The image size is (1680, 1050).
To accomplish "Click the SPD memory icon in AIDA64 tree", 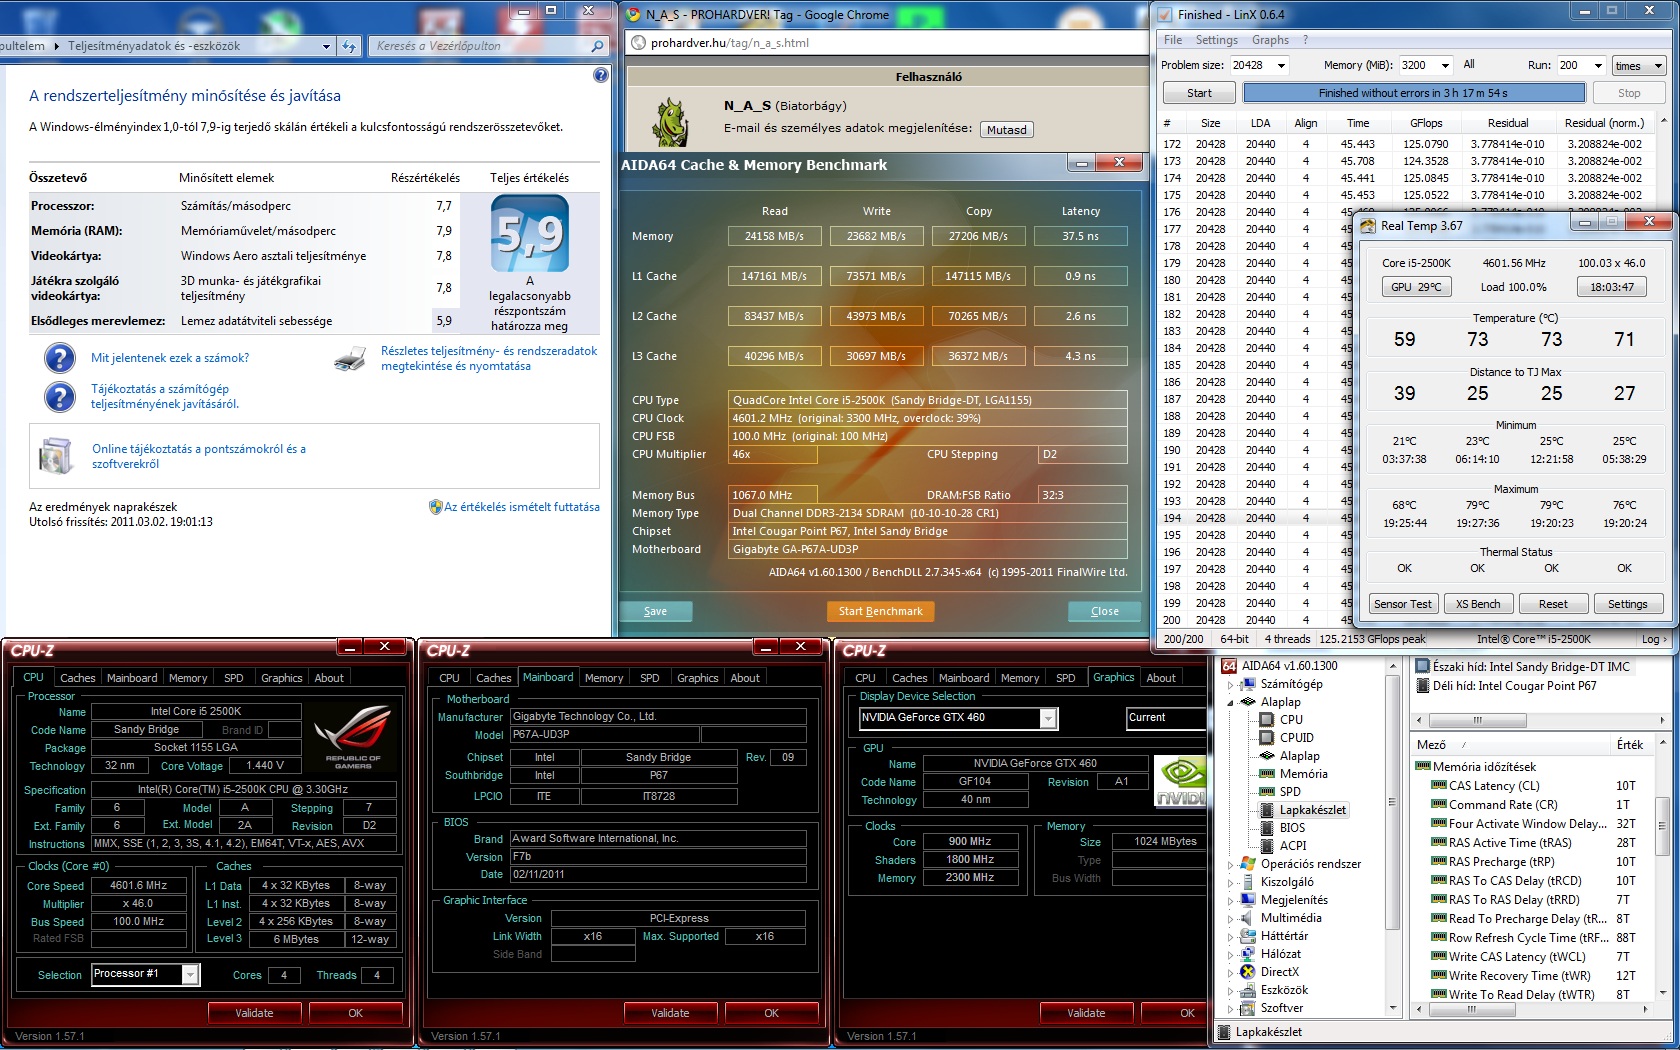I will [x=1266, y=792].
